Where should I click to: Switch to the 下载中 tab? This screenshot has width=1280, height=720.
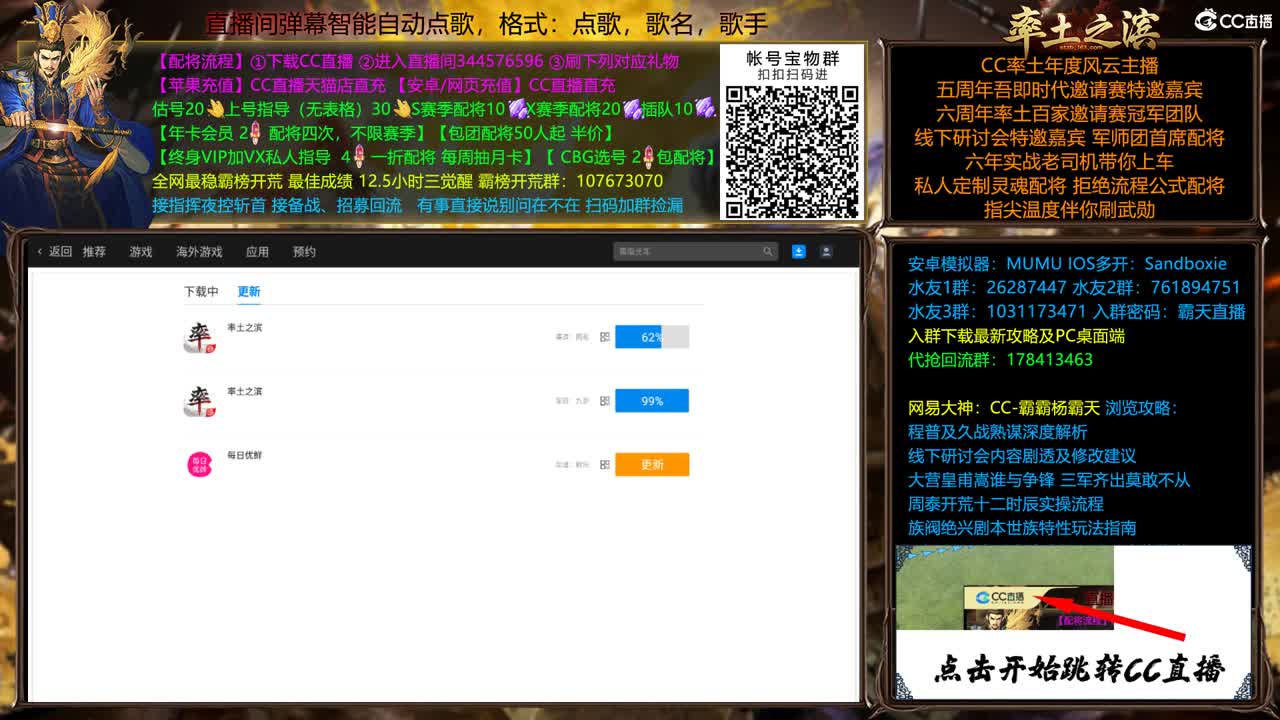[x=201, y=292]
